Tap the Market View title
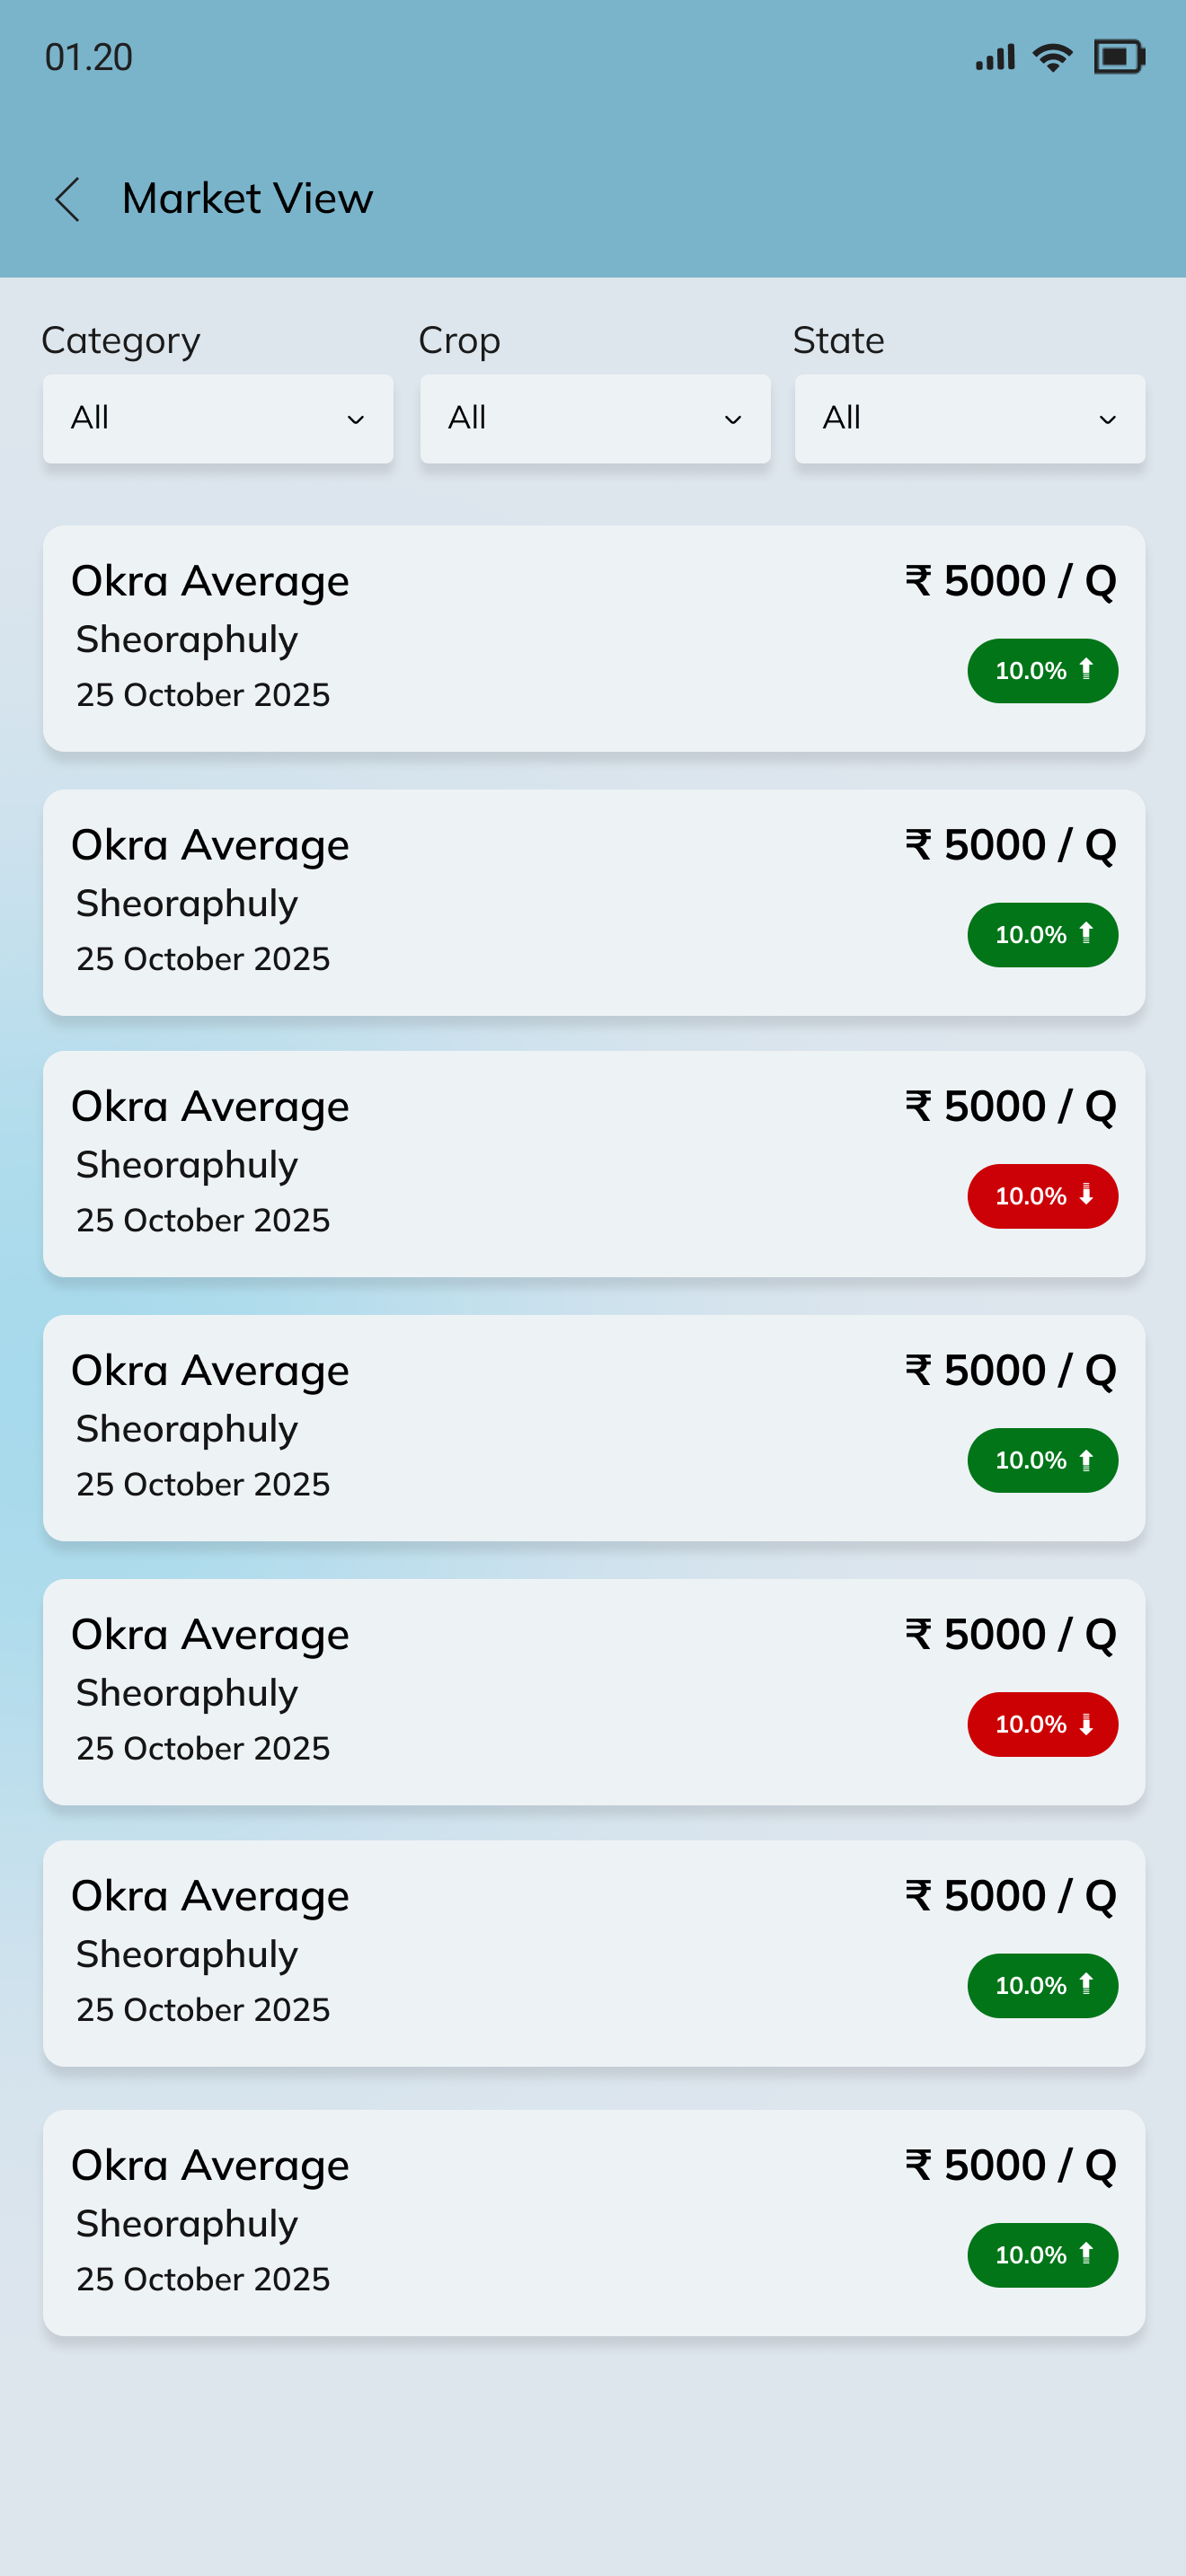 [247, 199]
